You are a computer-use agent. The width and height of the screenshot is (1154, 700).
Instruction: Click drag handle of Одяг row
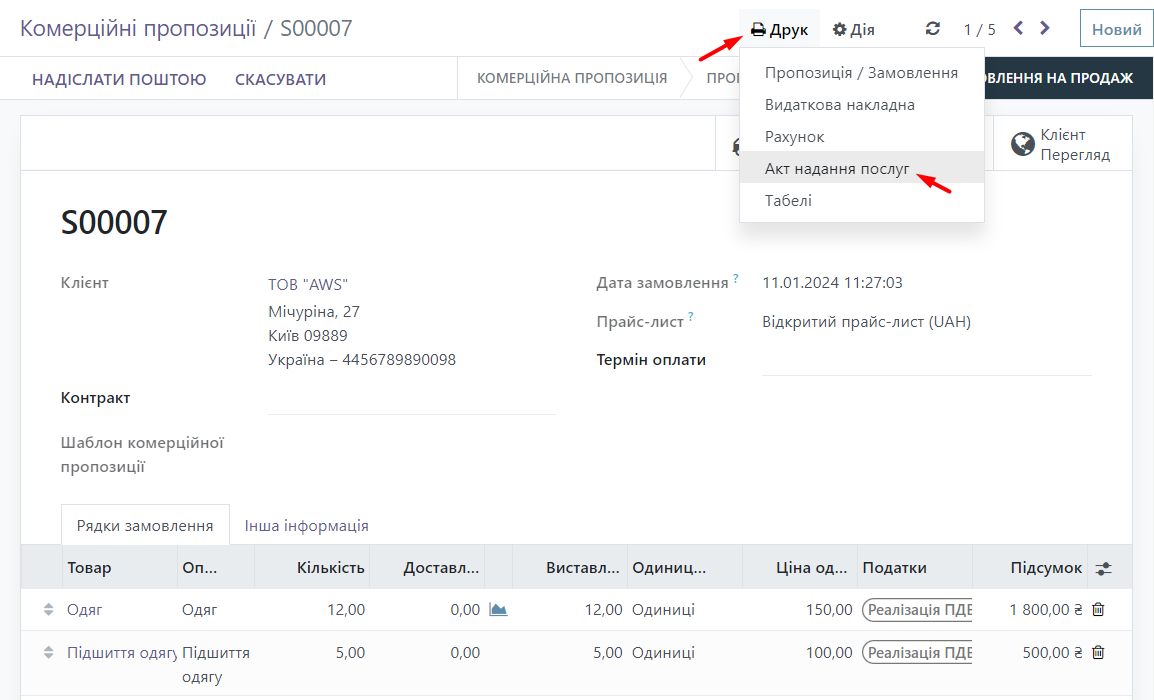[x=48, y=609]
